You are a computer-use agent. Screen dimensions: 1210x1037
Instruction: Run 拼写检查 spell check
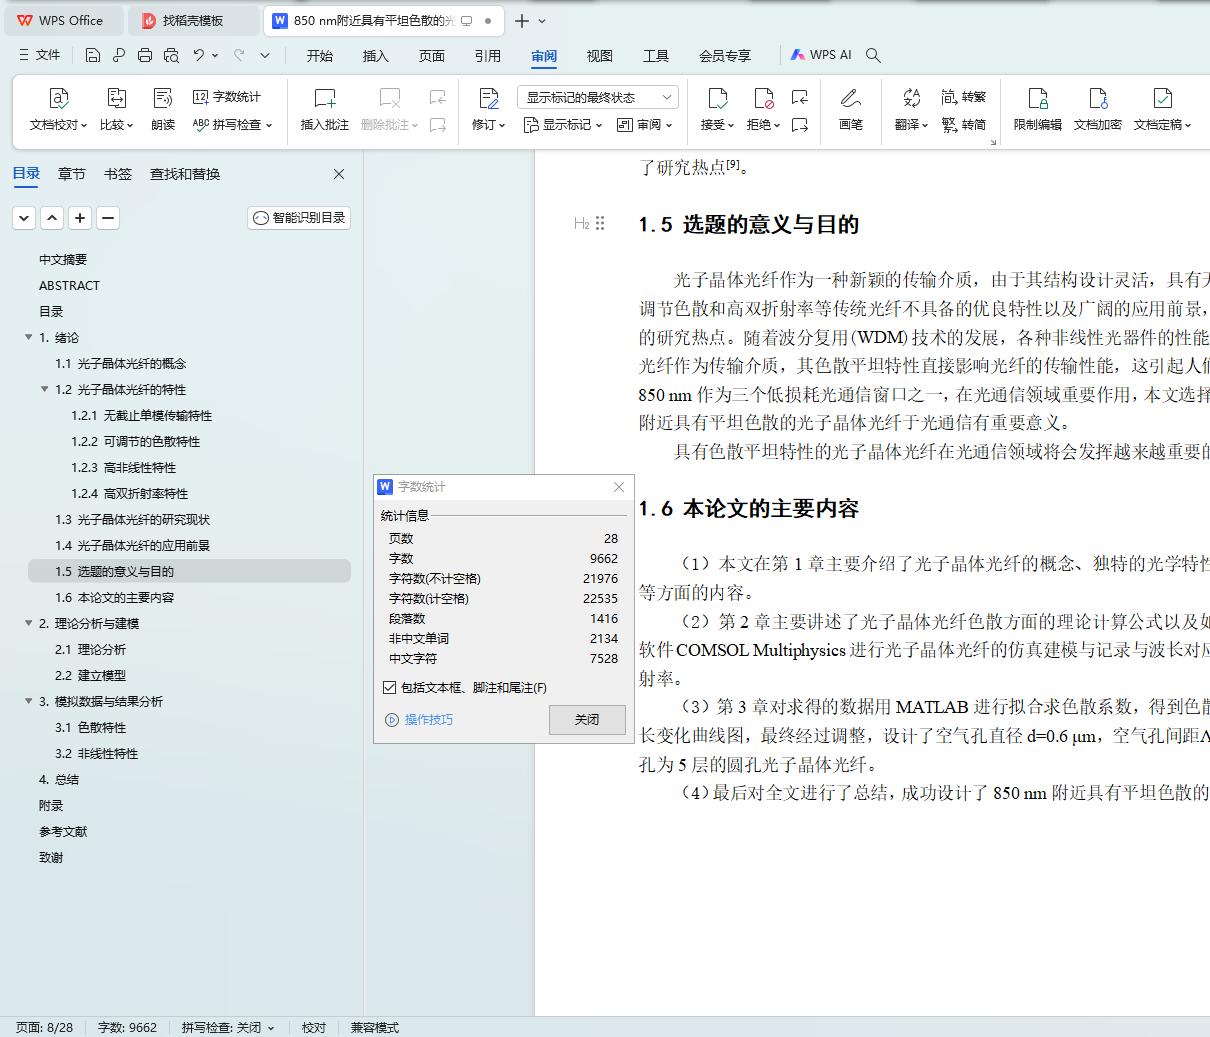pos(233,125)
